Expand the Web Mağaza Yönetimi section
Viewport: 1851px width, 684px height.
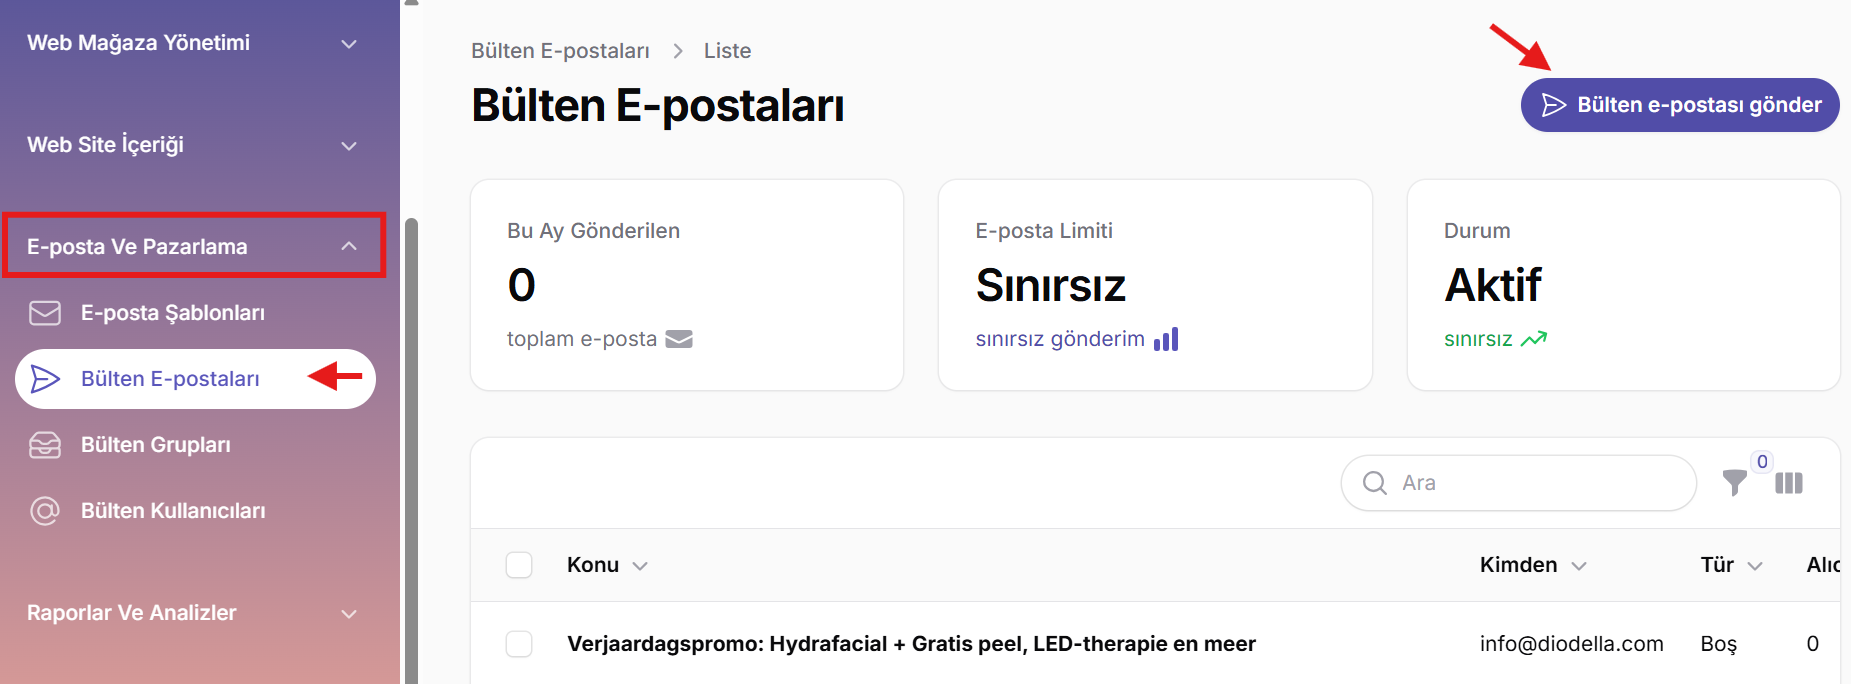tap(193, 43)
